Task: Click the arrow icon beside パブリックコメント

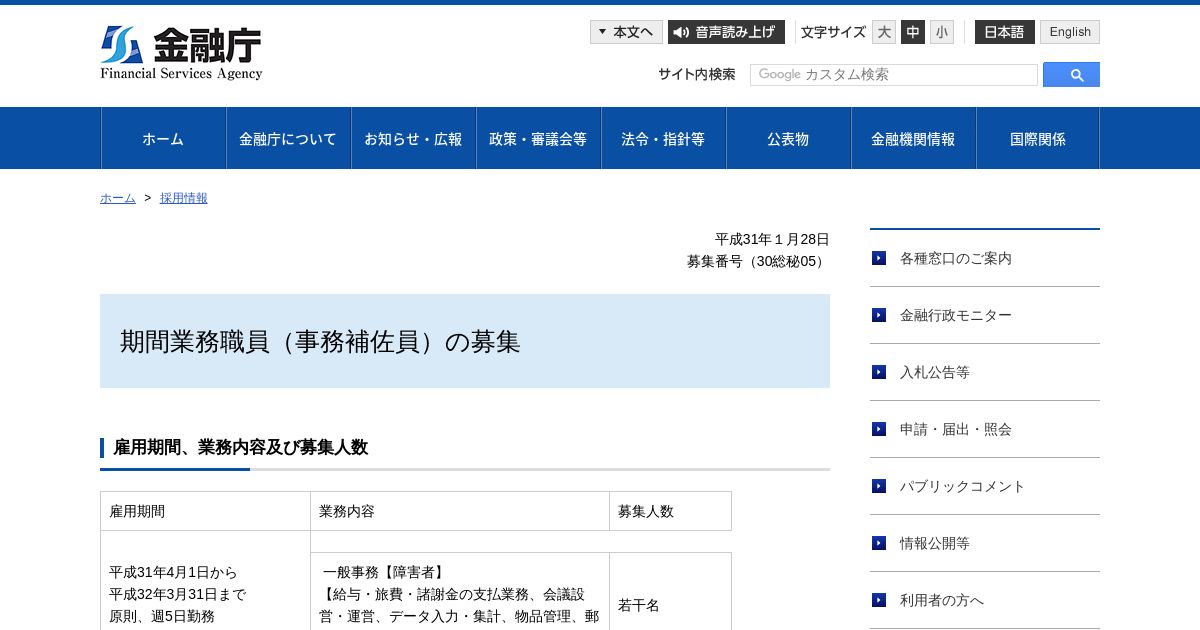Action: pos(879,486)
